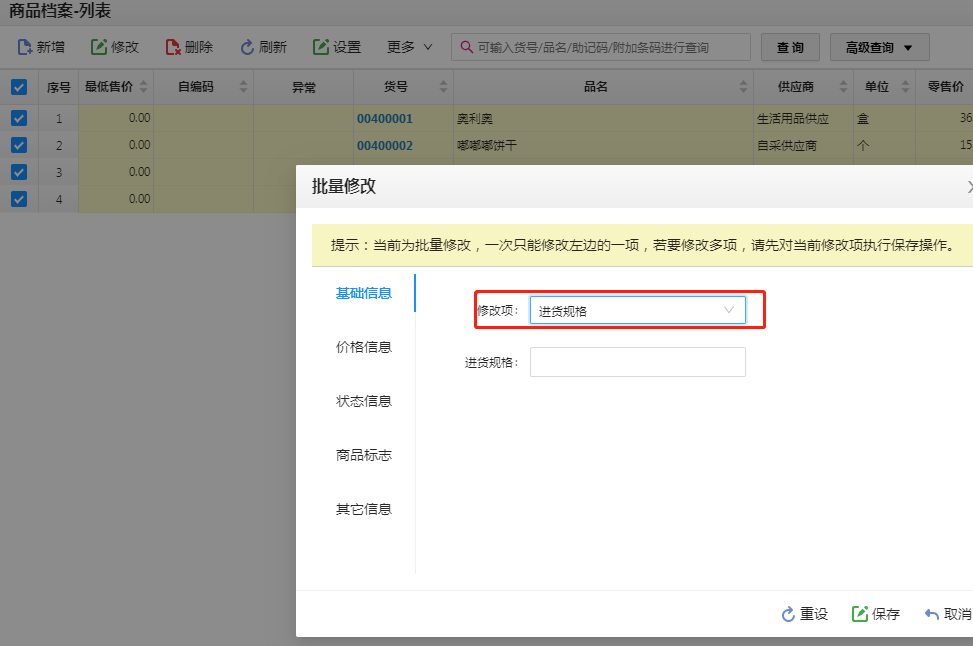Sort by 货号 column arrows
The image size is (973, 646).
tap(443, 87)
